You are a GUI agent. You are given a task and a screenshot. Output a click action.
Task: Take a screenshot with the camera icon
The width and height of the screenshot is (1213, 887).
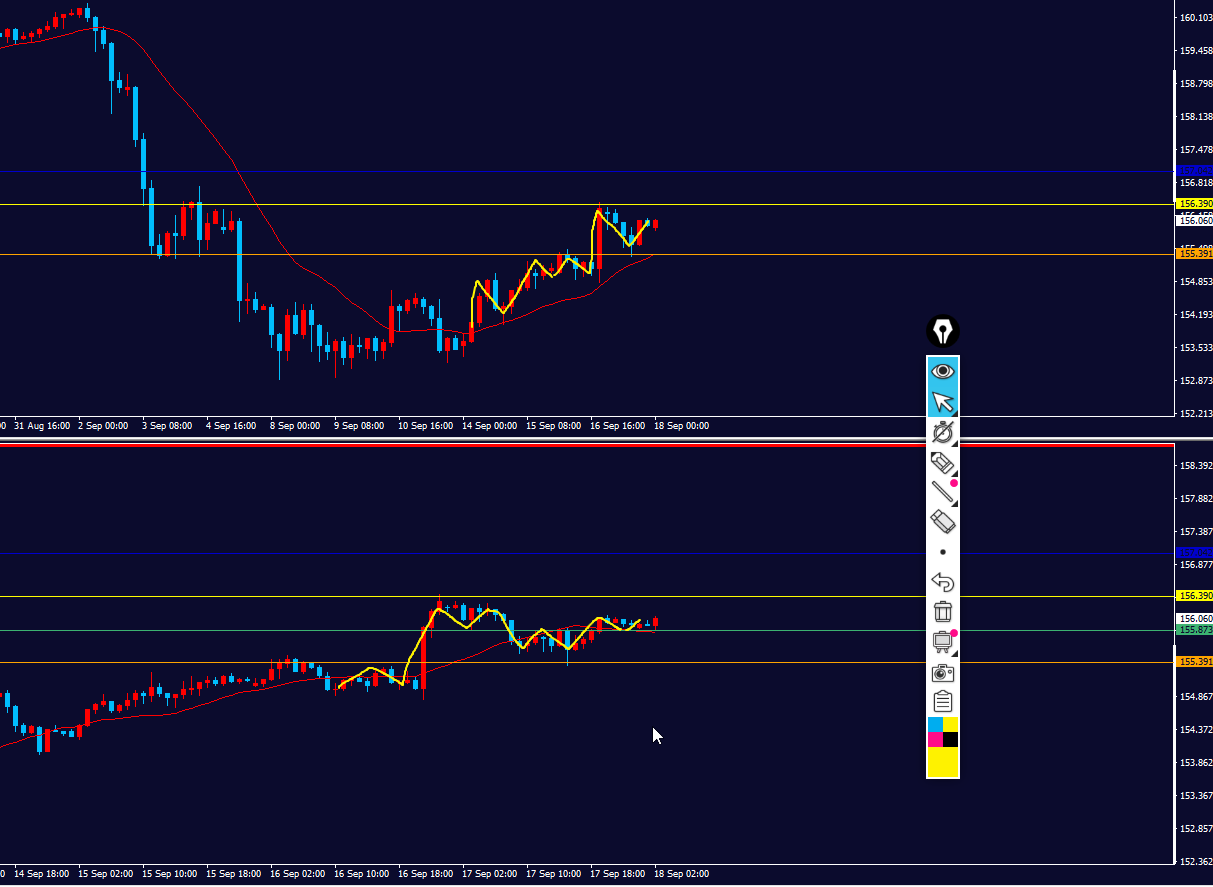(943, 672)
